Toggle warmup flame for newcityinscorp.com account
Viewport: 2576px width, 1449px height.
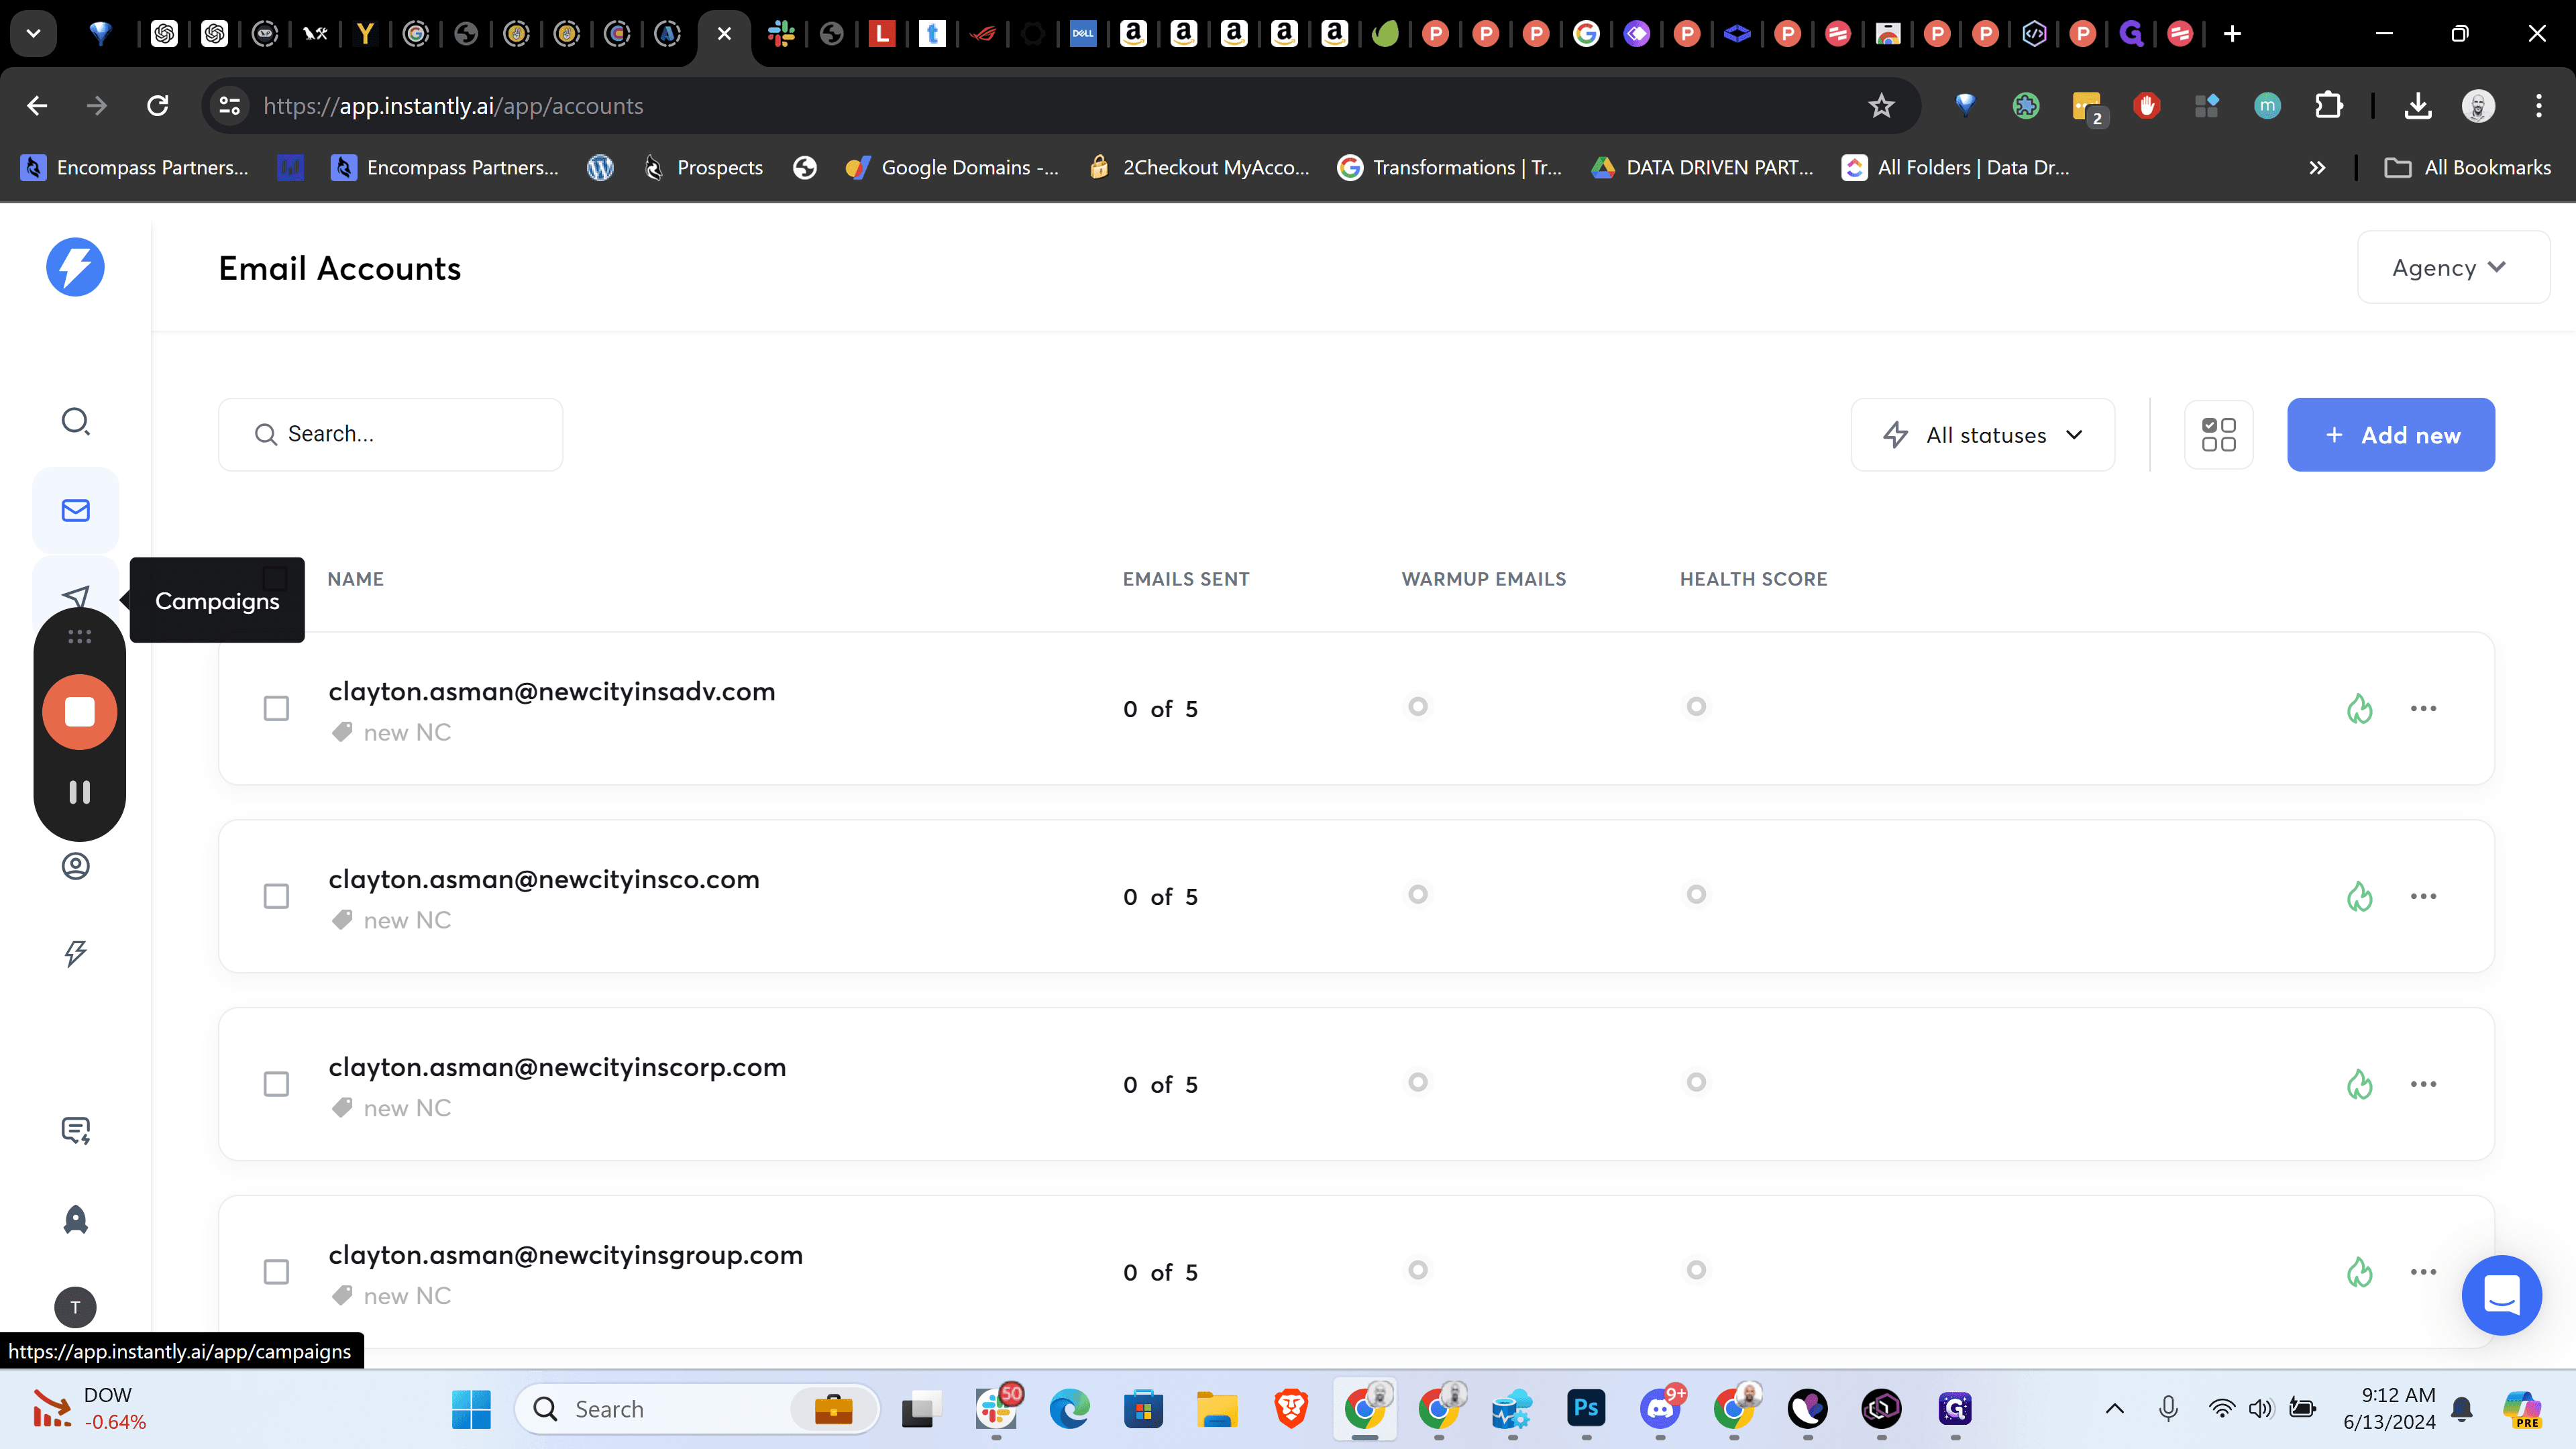coord(2360,1084)
